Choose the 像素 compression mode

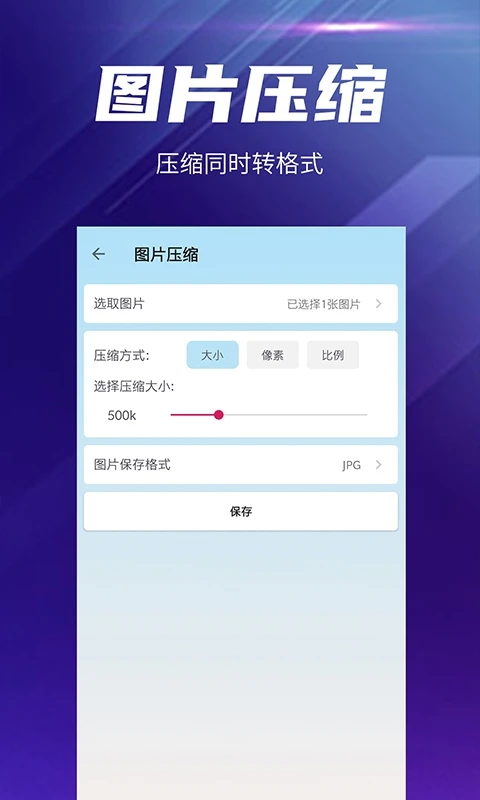[x=272, y=355]
